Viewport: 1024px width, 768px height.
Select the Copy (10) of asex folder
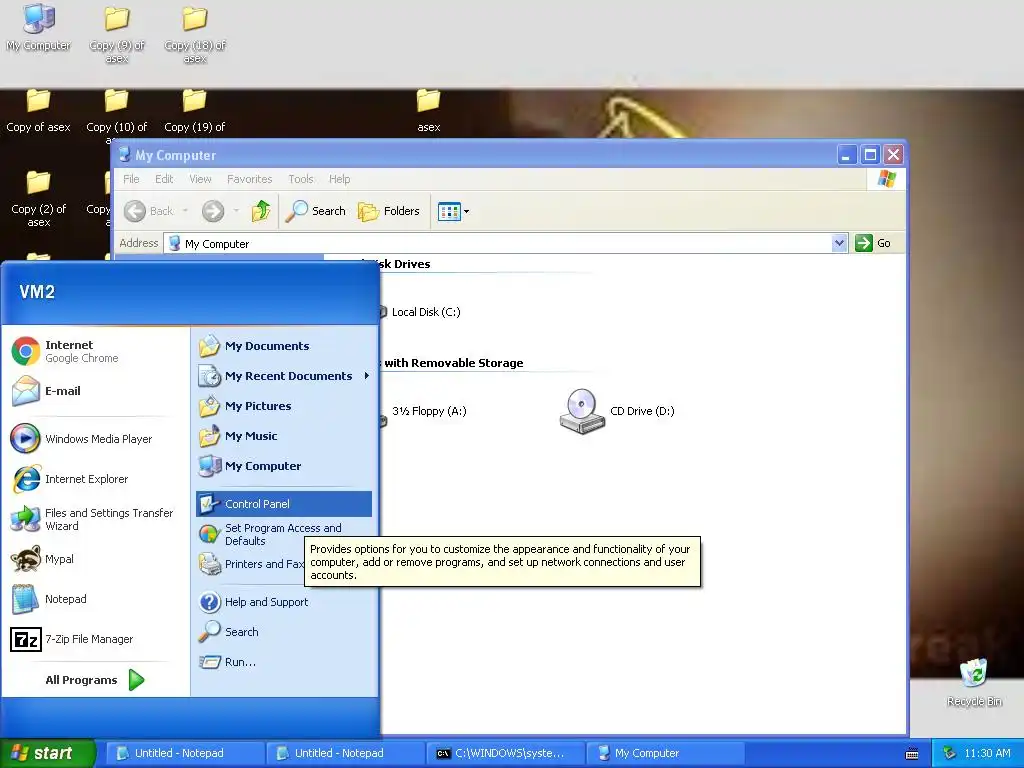pos(117,112)
